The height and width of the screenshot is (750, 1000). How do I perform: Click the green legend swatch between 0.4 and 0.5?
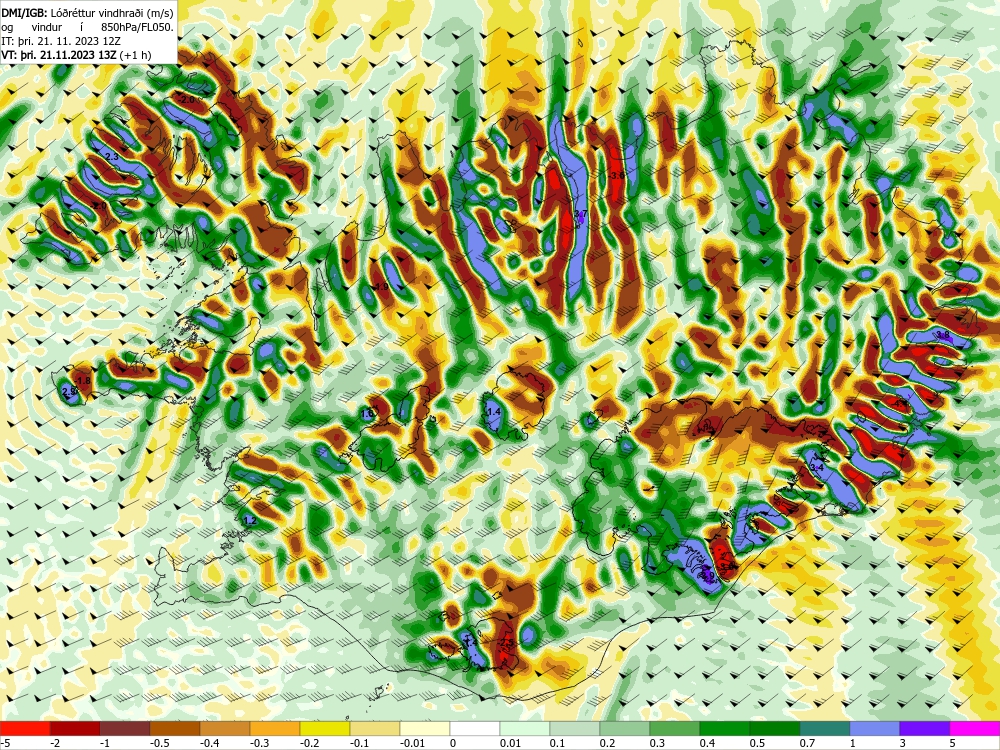click(725, 728)
